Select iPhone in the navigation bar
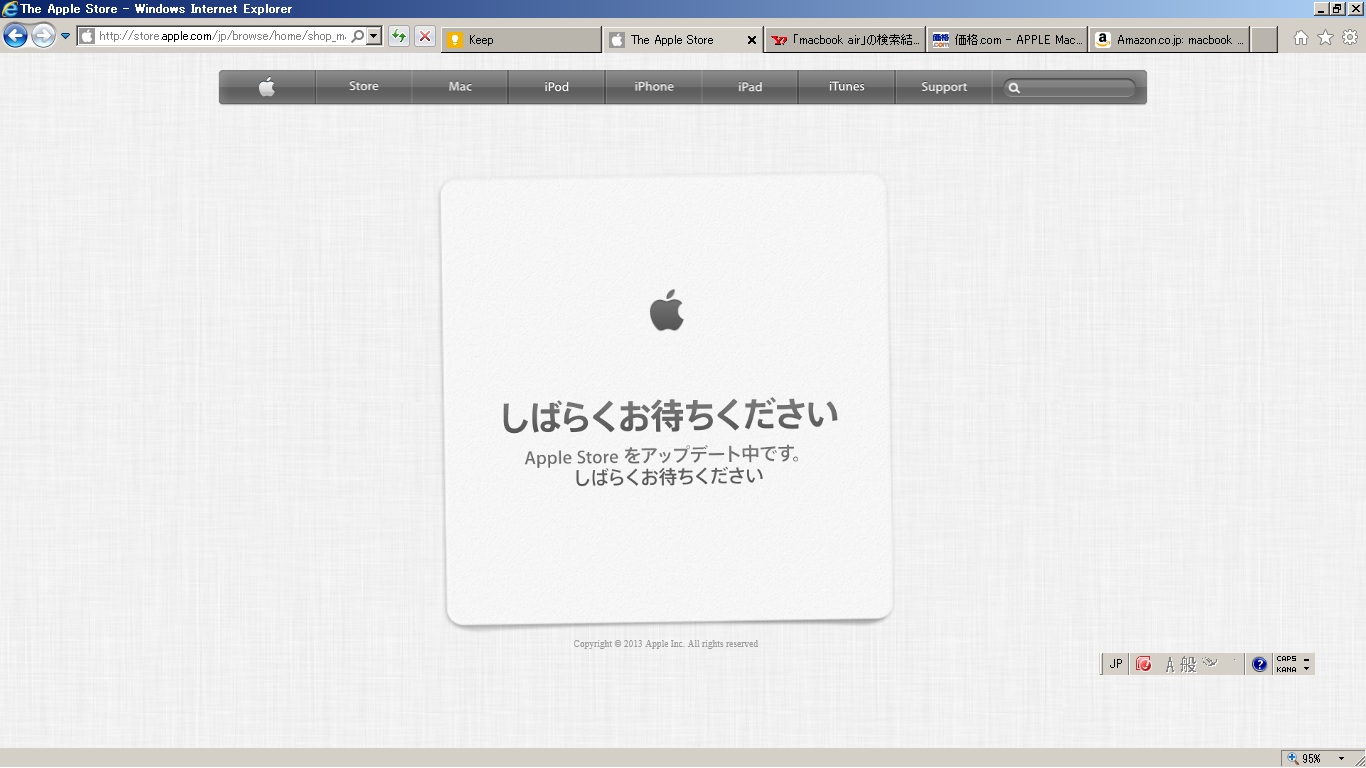The width and height of the screenshot is (1366, 768). [654, 87]
